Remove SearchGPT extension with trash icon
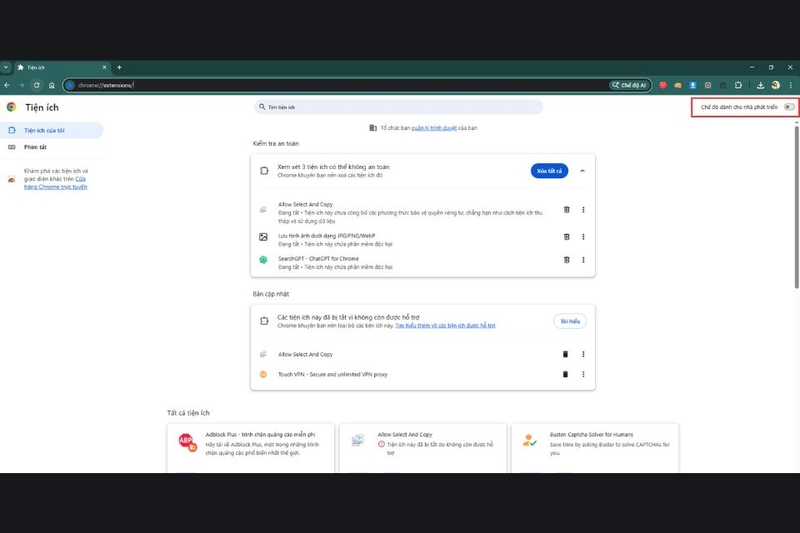The image size is (800, 533). [x=566, y=260]
